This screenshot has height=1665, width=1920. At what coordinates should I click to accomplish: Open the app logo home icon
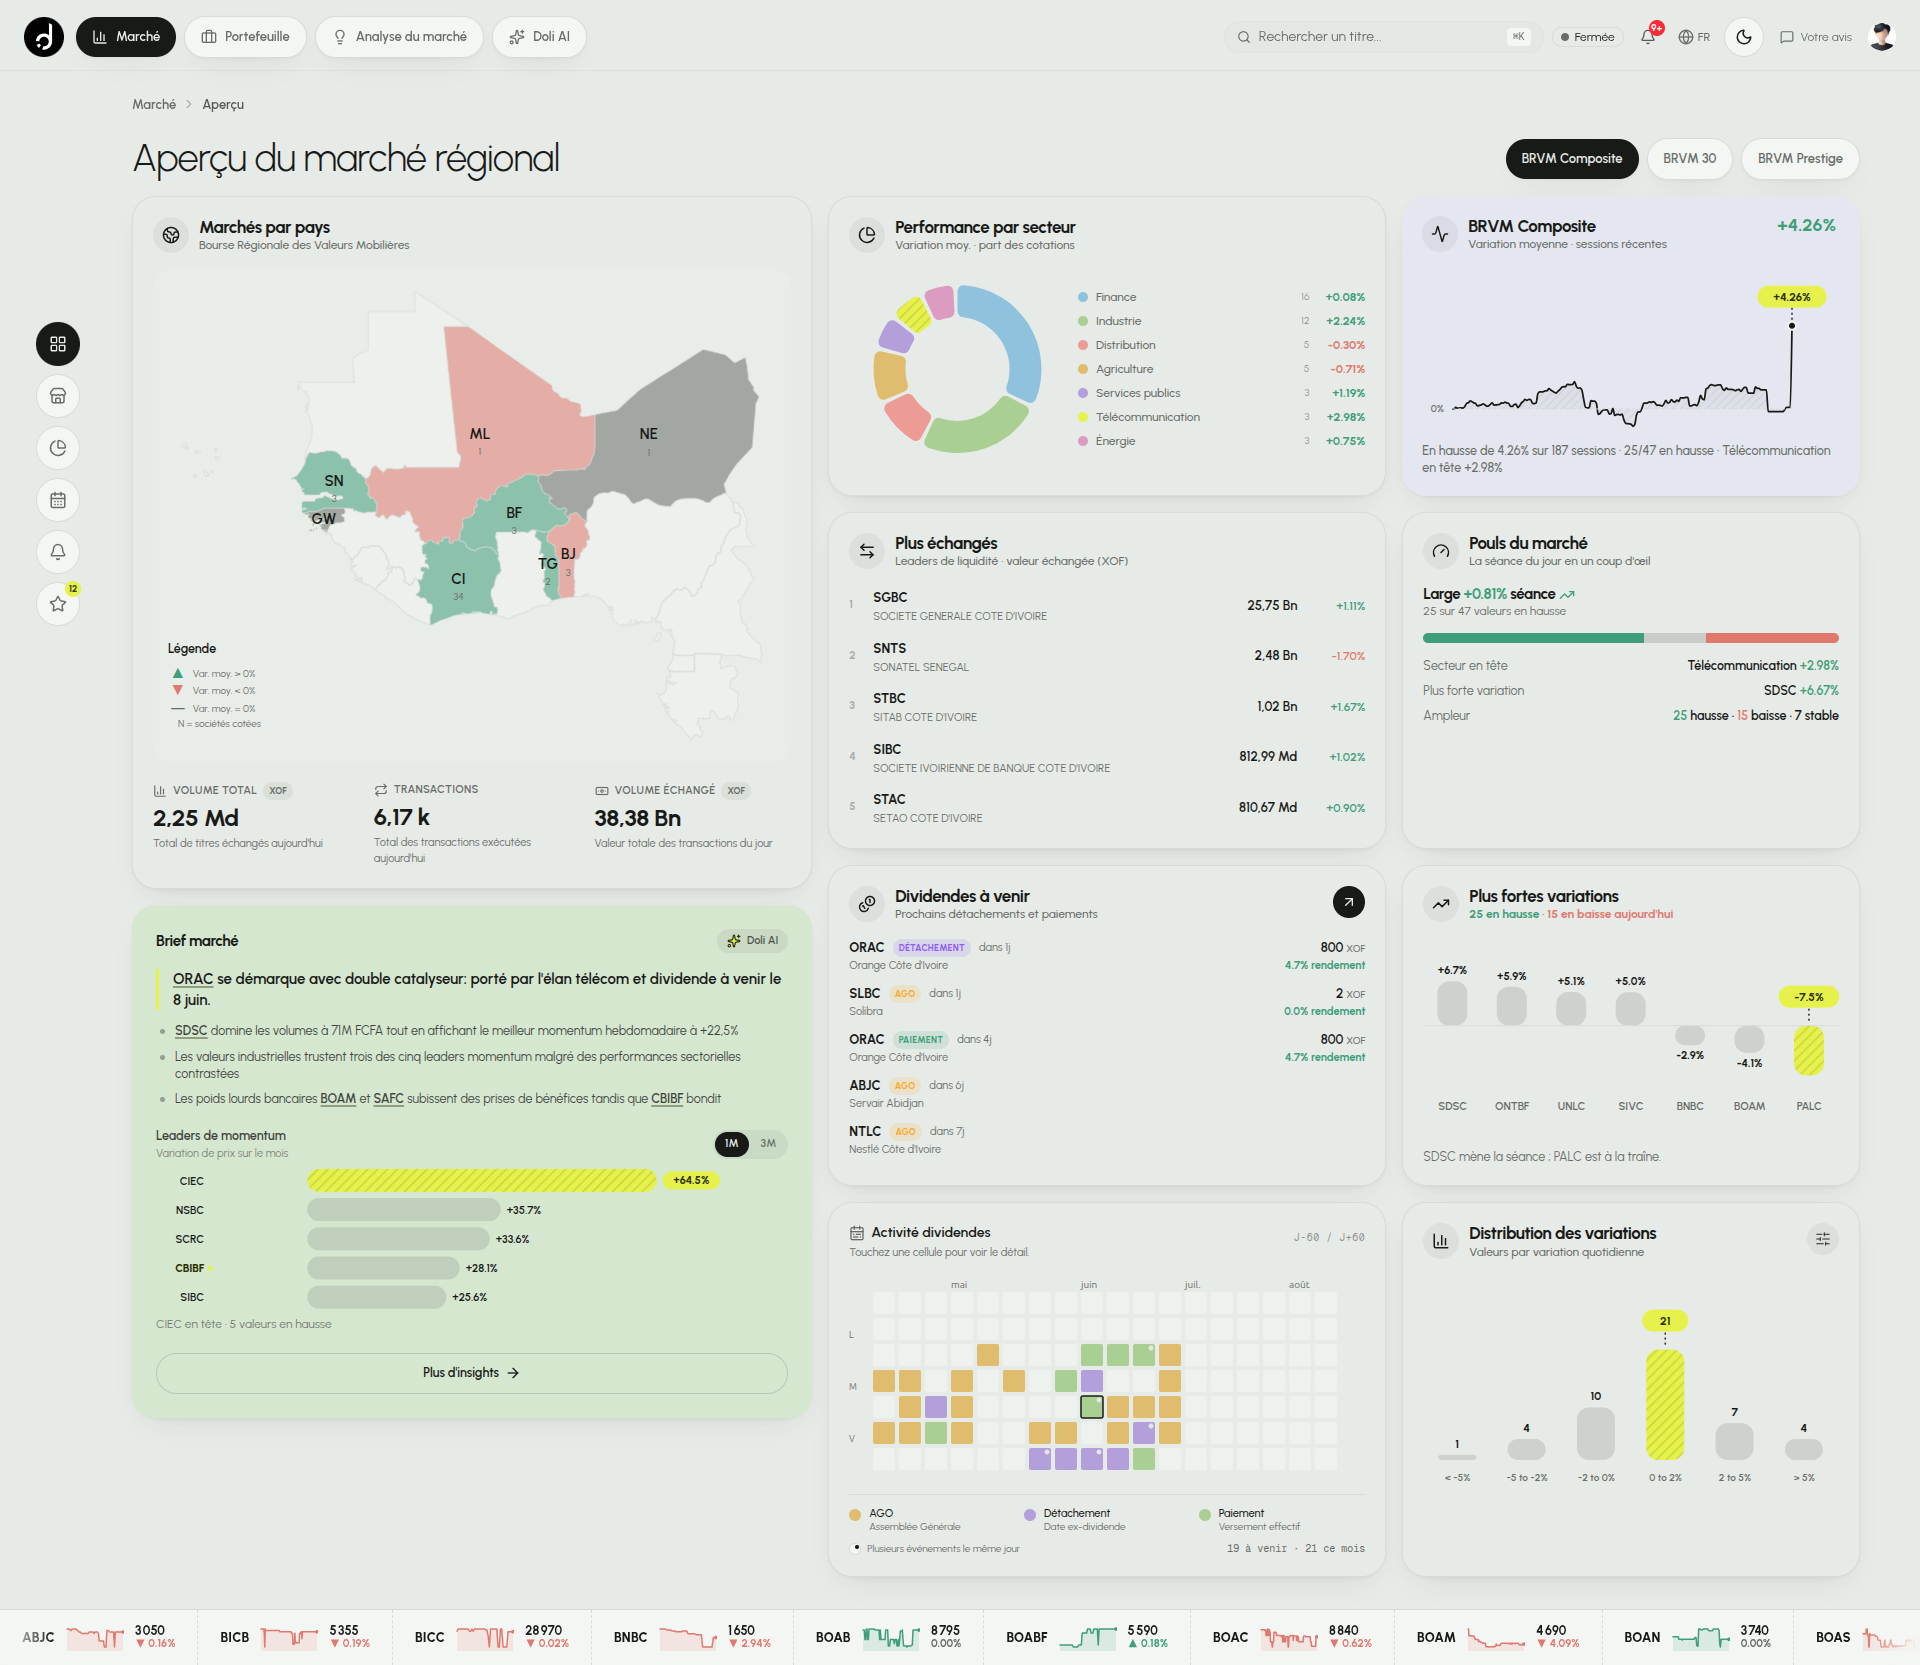[x=44, y=37]
